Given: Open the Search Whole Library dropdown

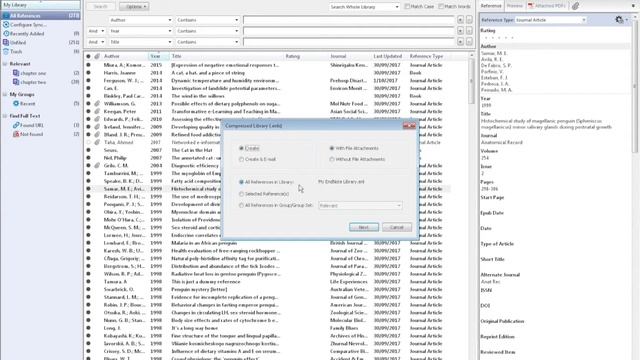Looking at the screenshot, I should pos(364,7).
